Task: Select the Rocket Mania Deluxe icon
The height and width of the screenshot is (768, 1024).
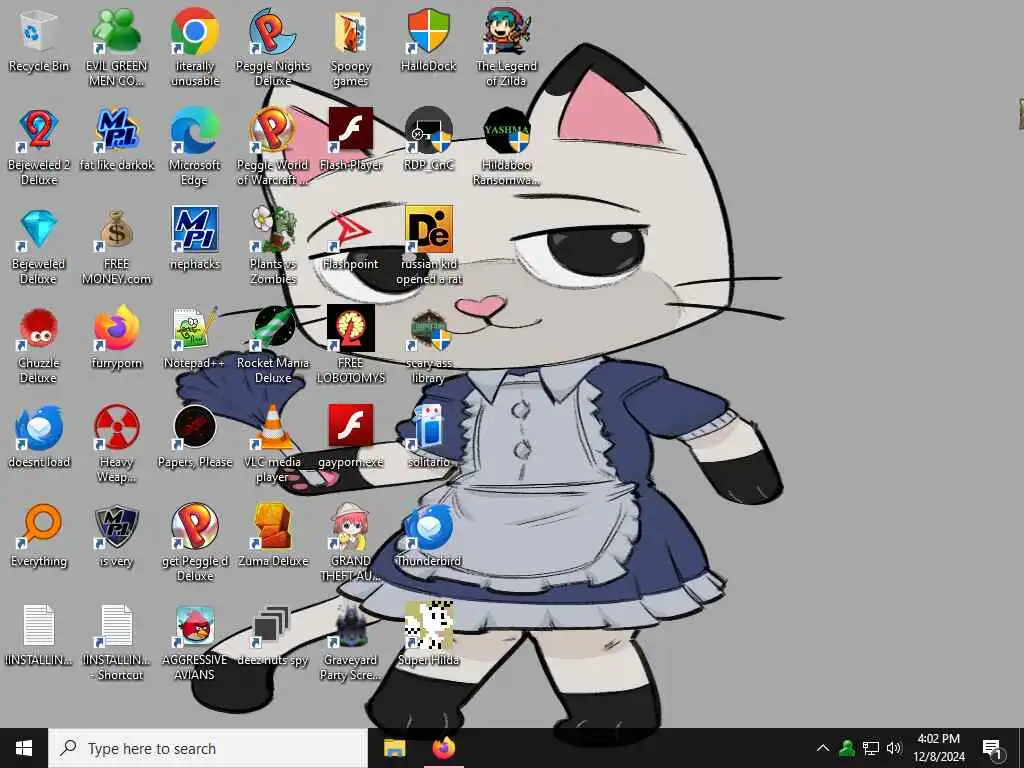Action: pos(273,328)
